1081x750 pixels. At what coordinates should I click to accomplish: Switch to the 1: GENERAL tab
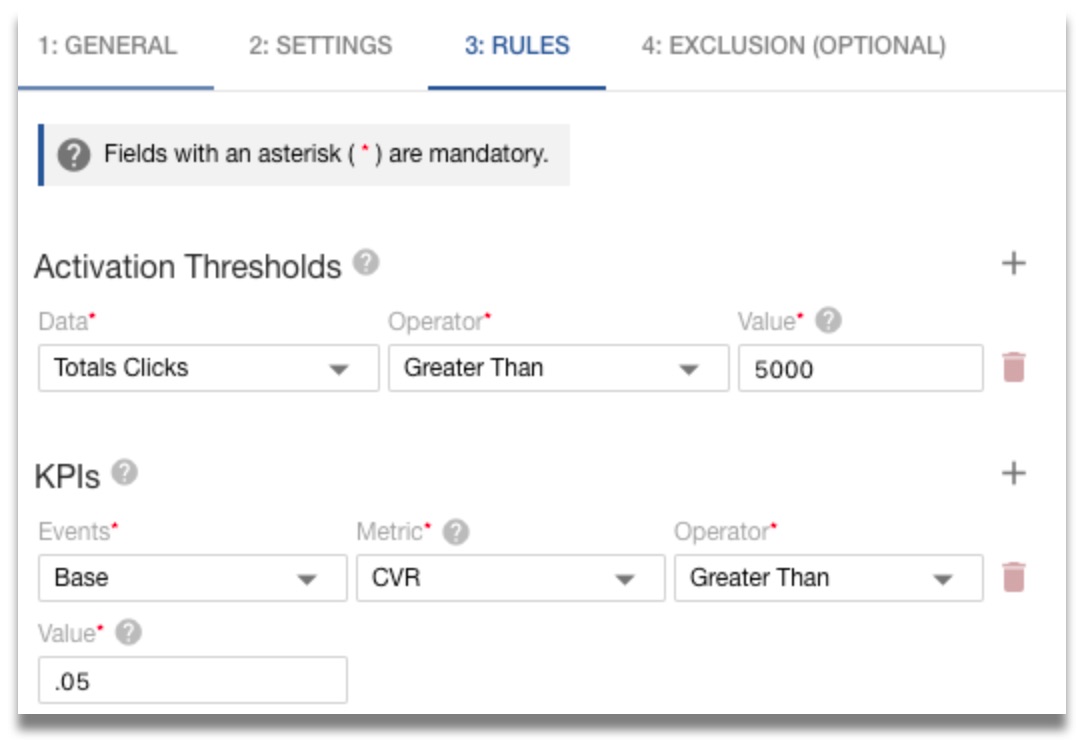[108, 46]
